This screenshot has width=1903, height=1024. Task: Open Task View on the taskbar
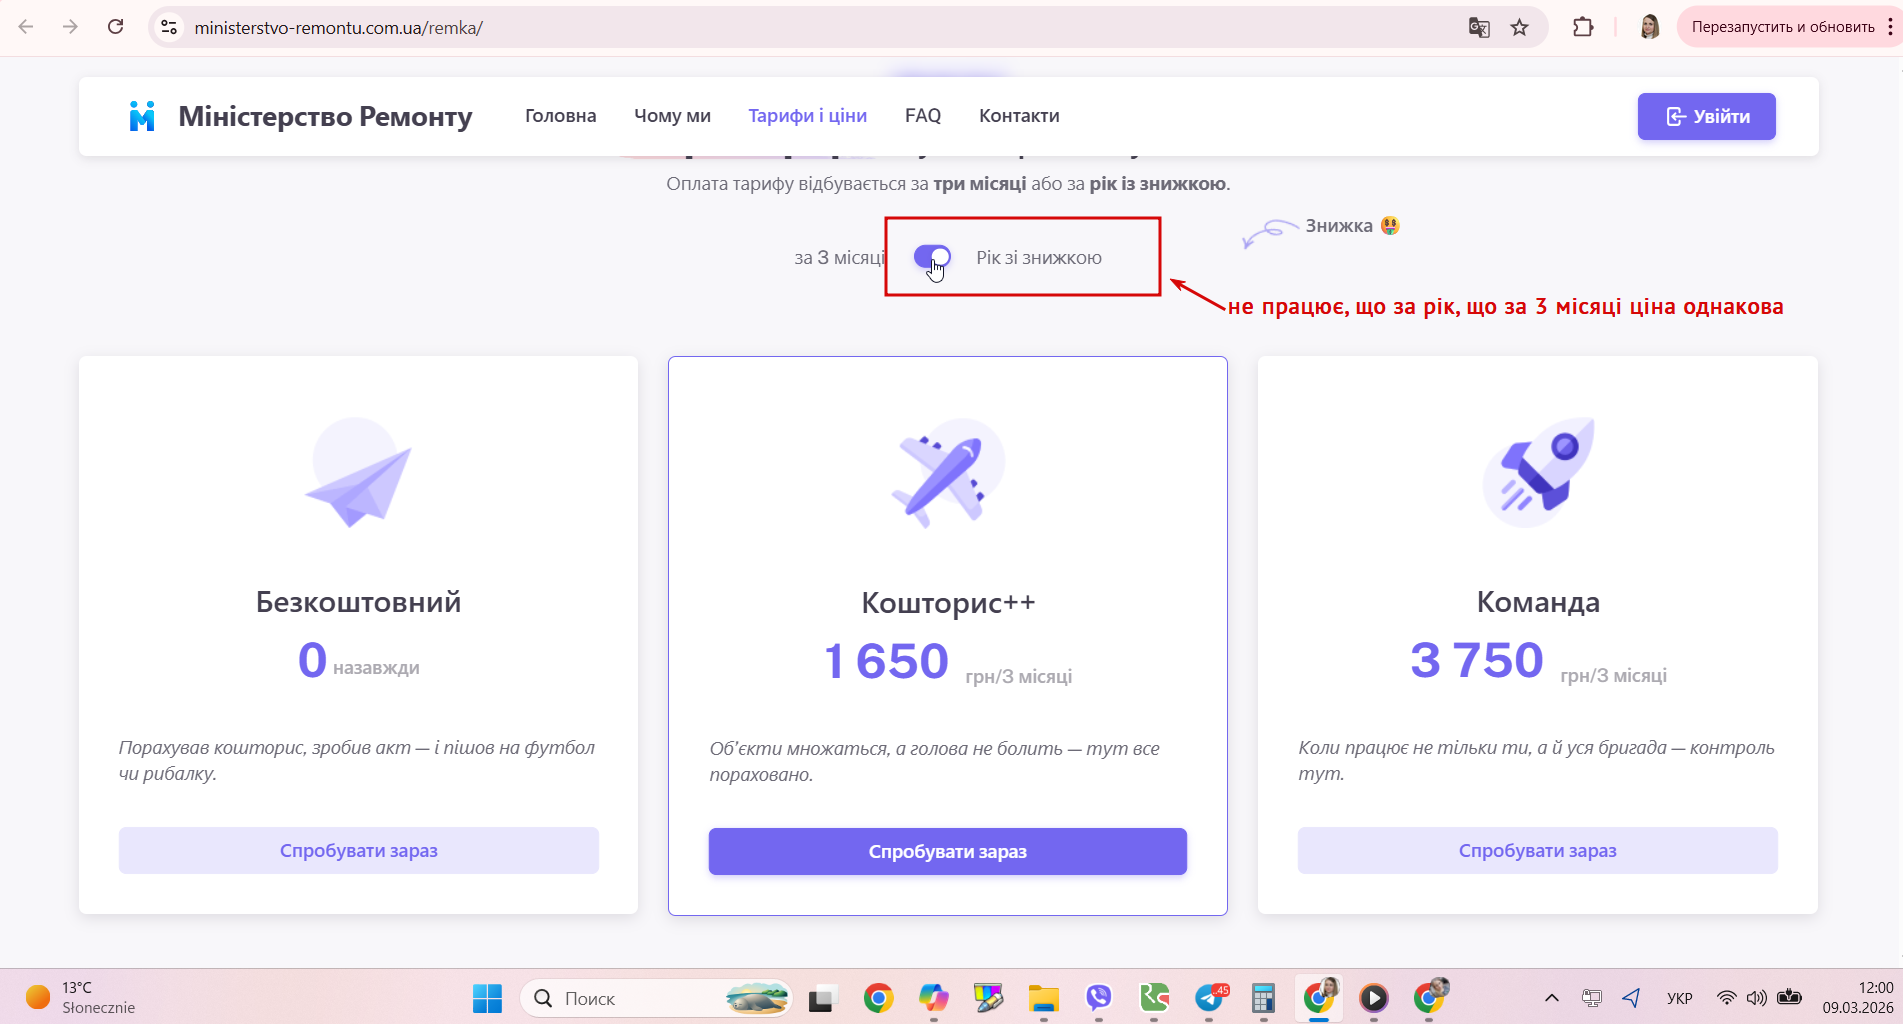pos(822,998)
